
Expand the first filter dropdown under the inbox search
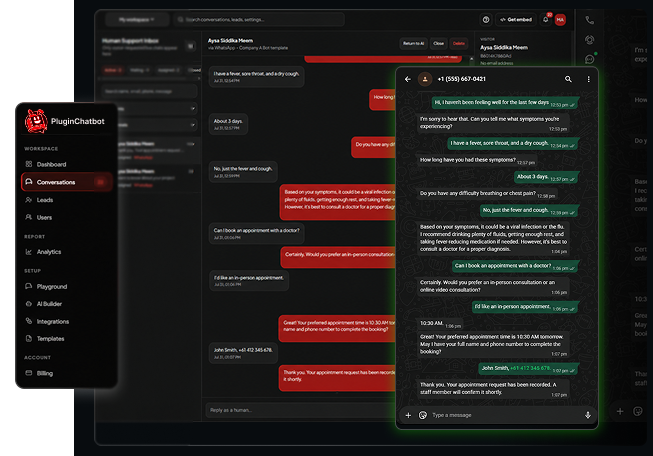pos(157,109)
